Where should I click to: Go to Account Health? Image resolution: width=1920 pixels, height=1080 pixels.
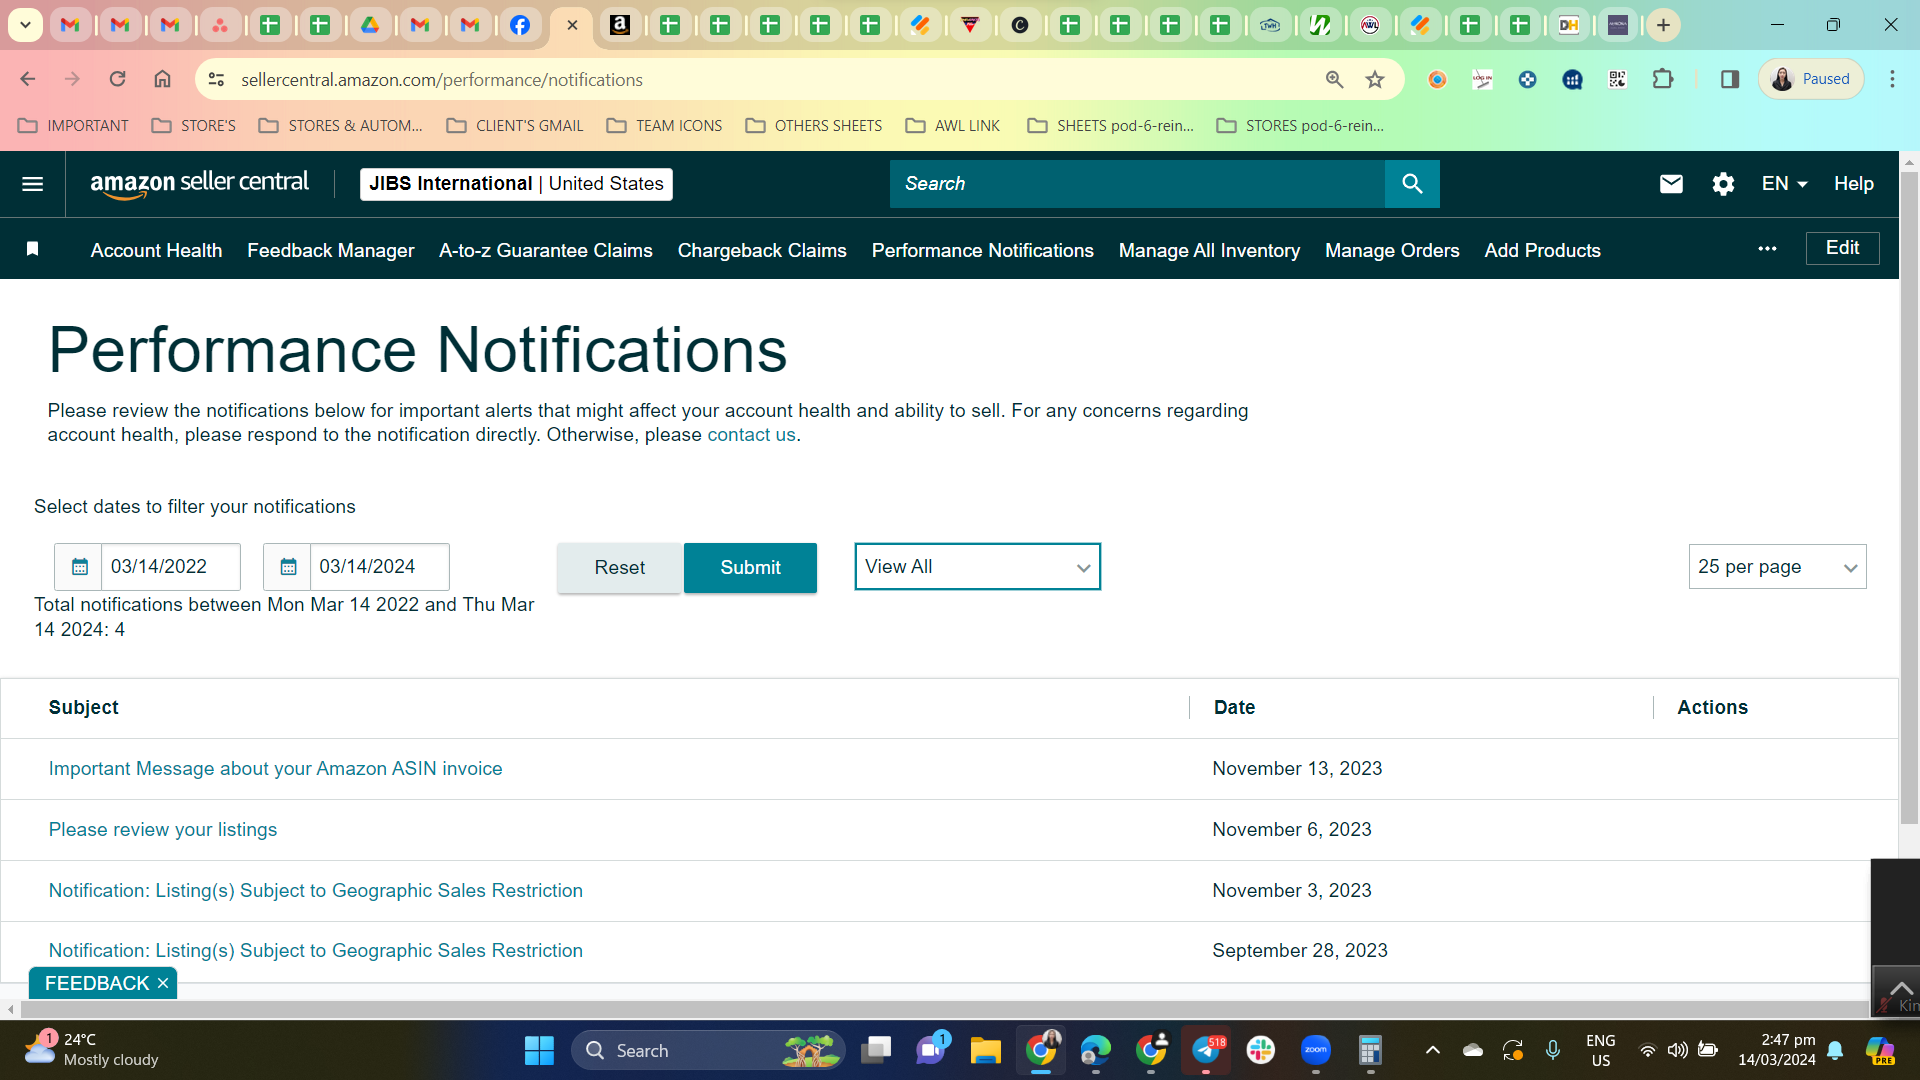(x=156, y=250)
